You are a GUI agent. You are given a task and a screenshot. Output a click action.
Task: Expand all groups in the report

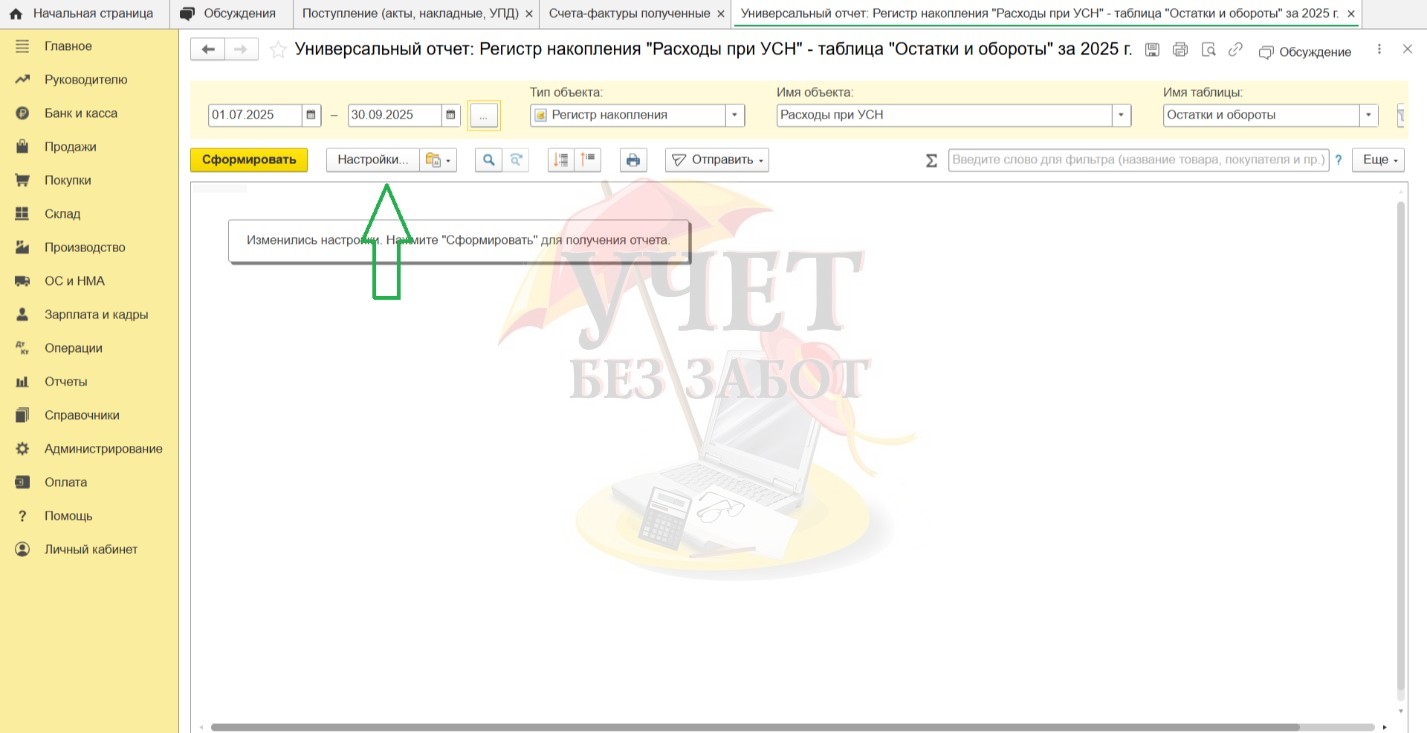point(561,160)
